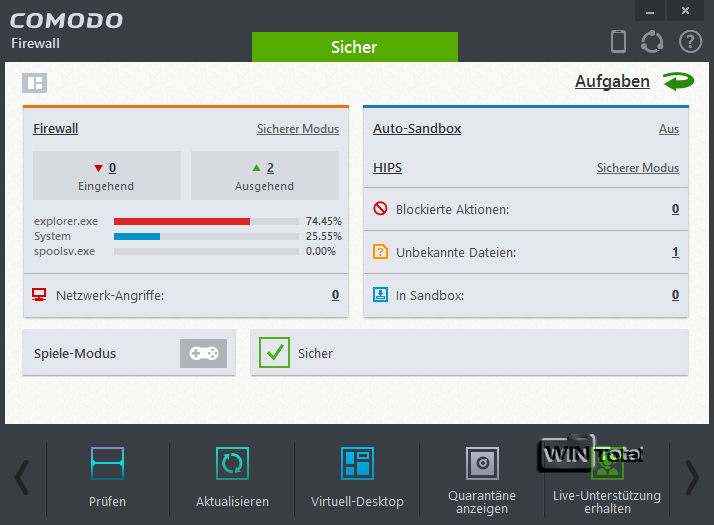
Task: Click the red explorer.exe traffic bar
Action: click(x=182, y=221)
